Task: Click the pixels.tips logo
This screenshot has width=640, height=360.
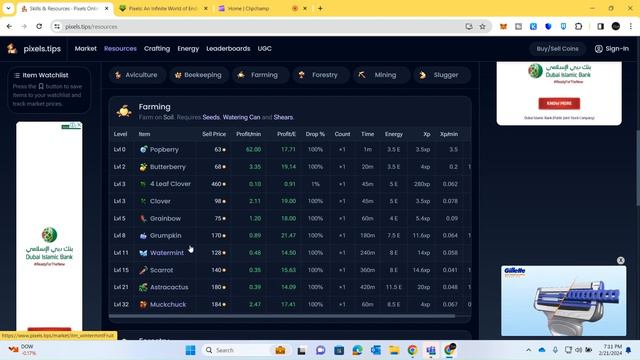Action: (34, 49)
